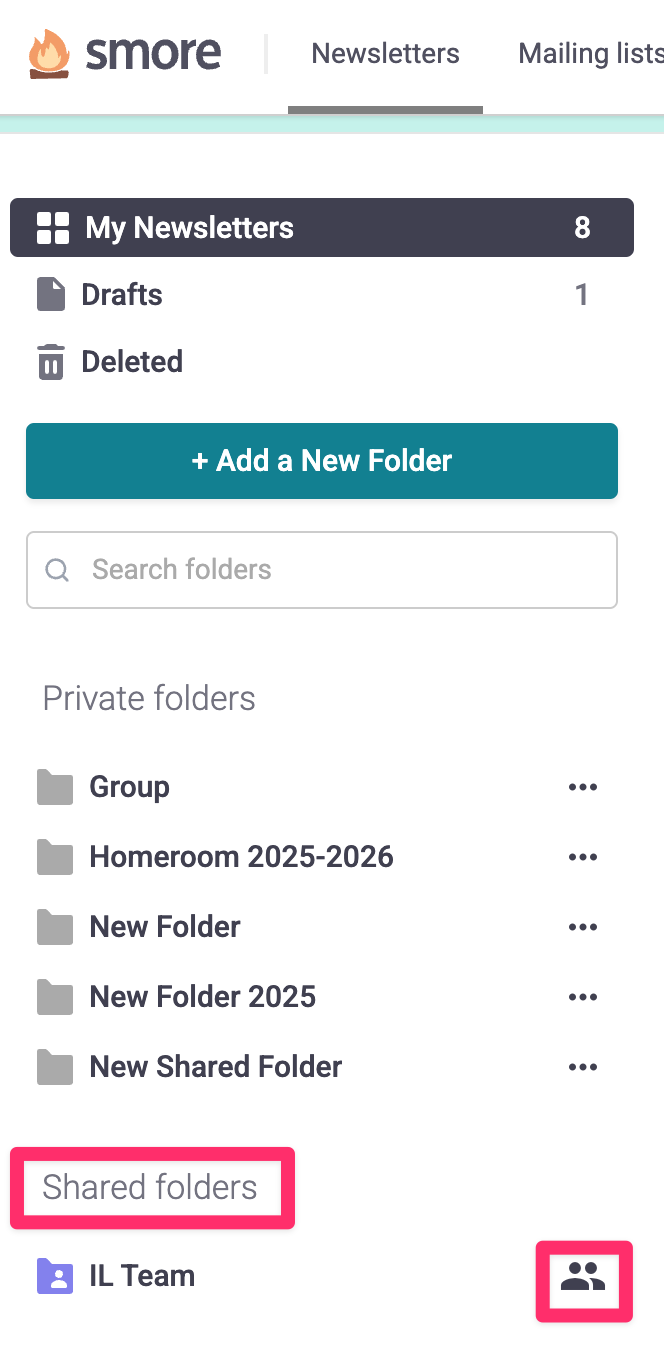The image size is (664, 1348).
Task: Click the Drafts document icon
Action: coord(51,295)
